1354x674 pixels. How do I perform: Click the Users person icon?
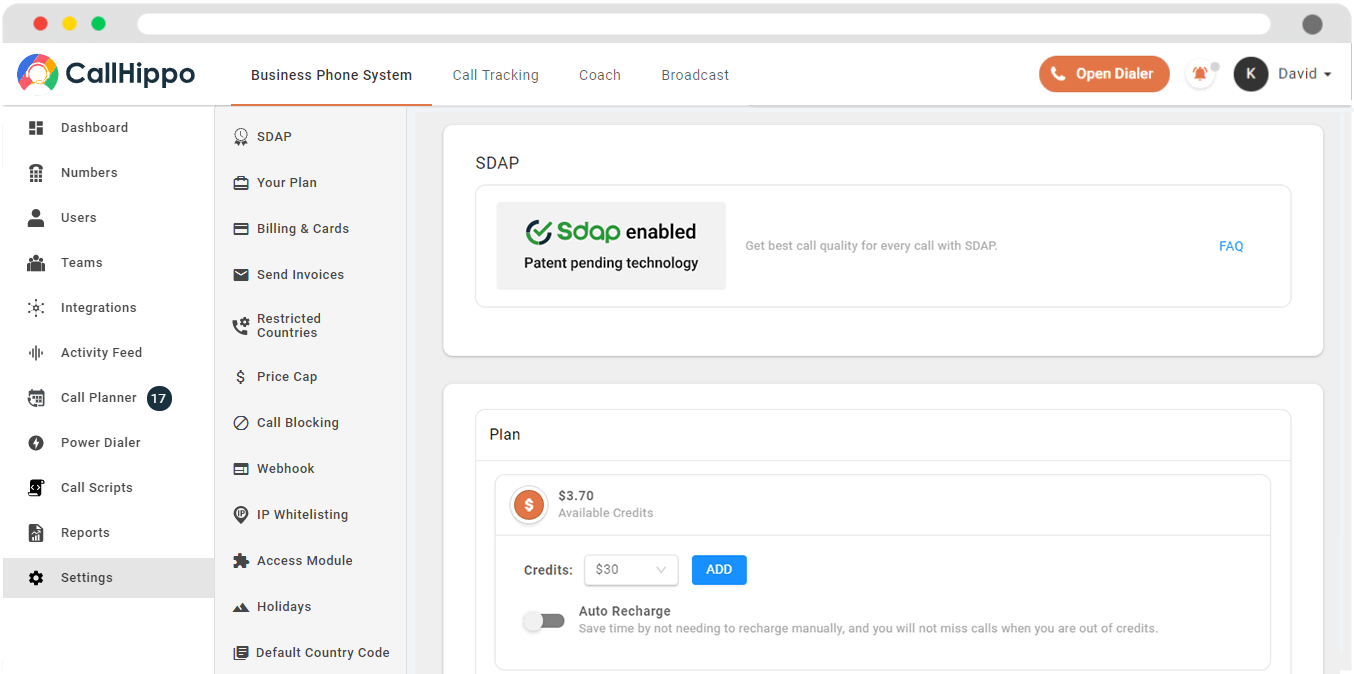pyautogui.click(x=36, y=218)
